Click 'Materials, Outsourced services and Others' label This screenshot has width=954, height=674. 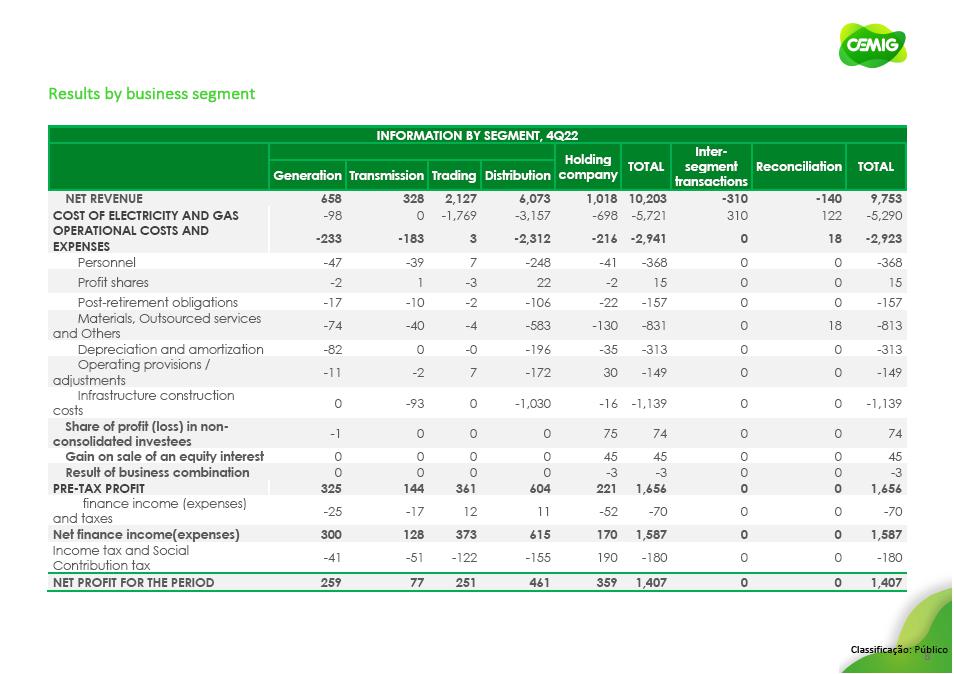pyautogui.click(x=157, y=326)
